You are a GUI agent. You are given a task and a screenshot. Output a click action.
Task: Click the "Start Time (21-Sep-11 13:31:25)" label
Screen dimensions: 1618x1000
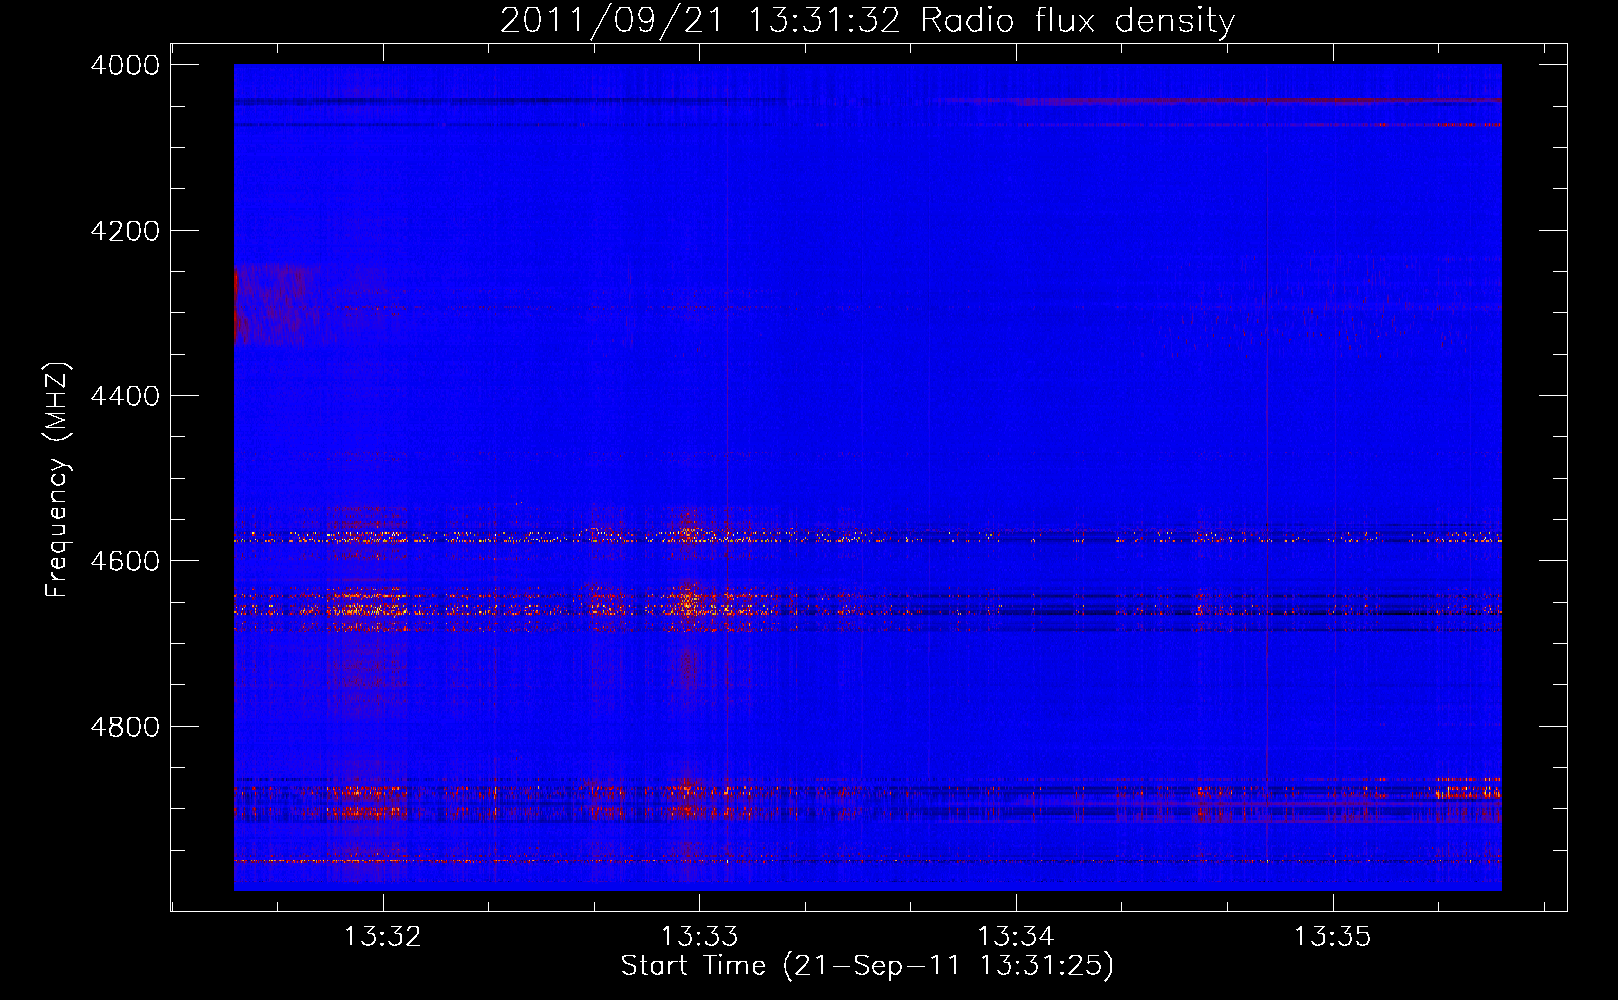pyautogui.click(x=867, y=966)
